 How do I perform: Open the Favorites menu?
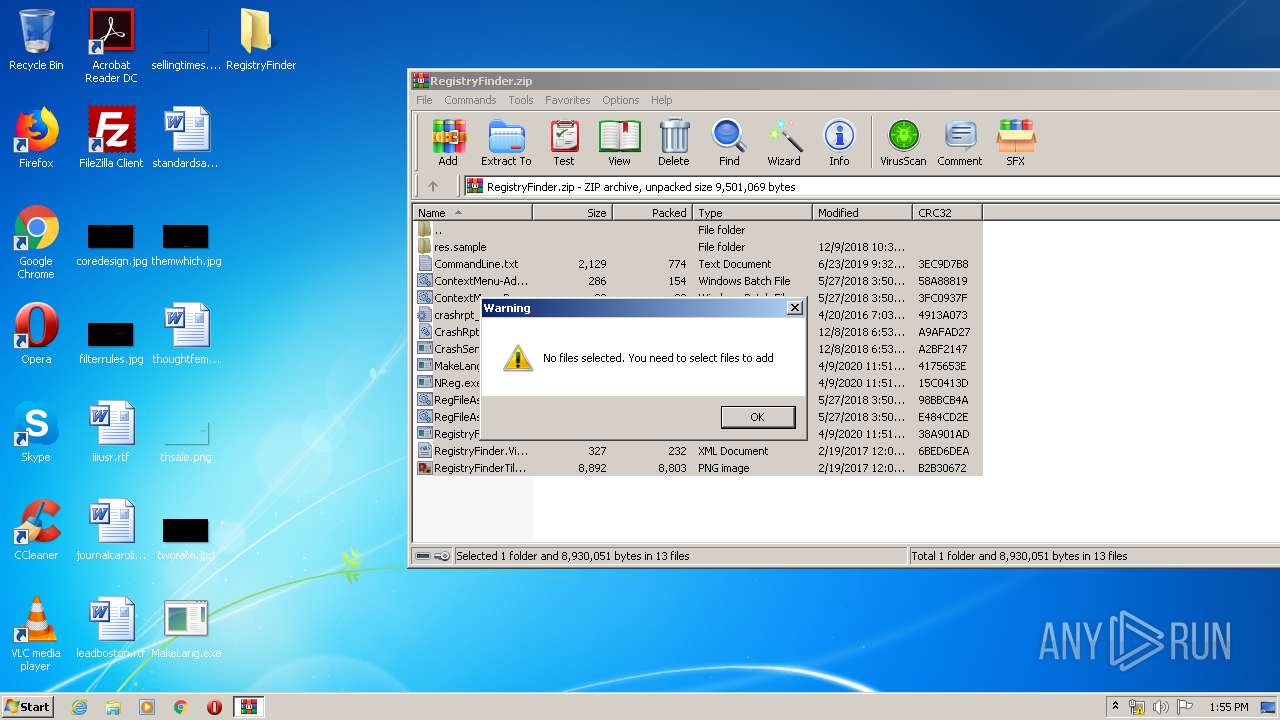[567, 100]
